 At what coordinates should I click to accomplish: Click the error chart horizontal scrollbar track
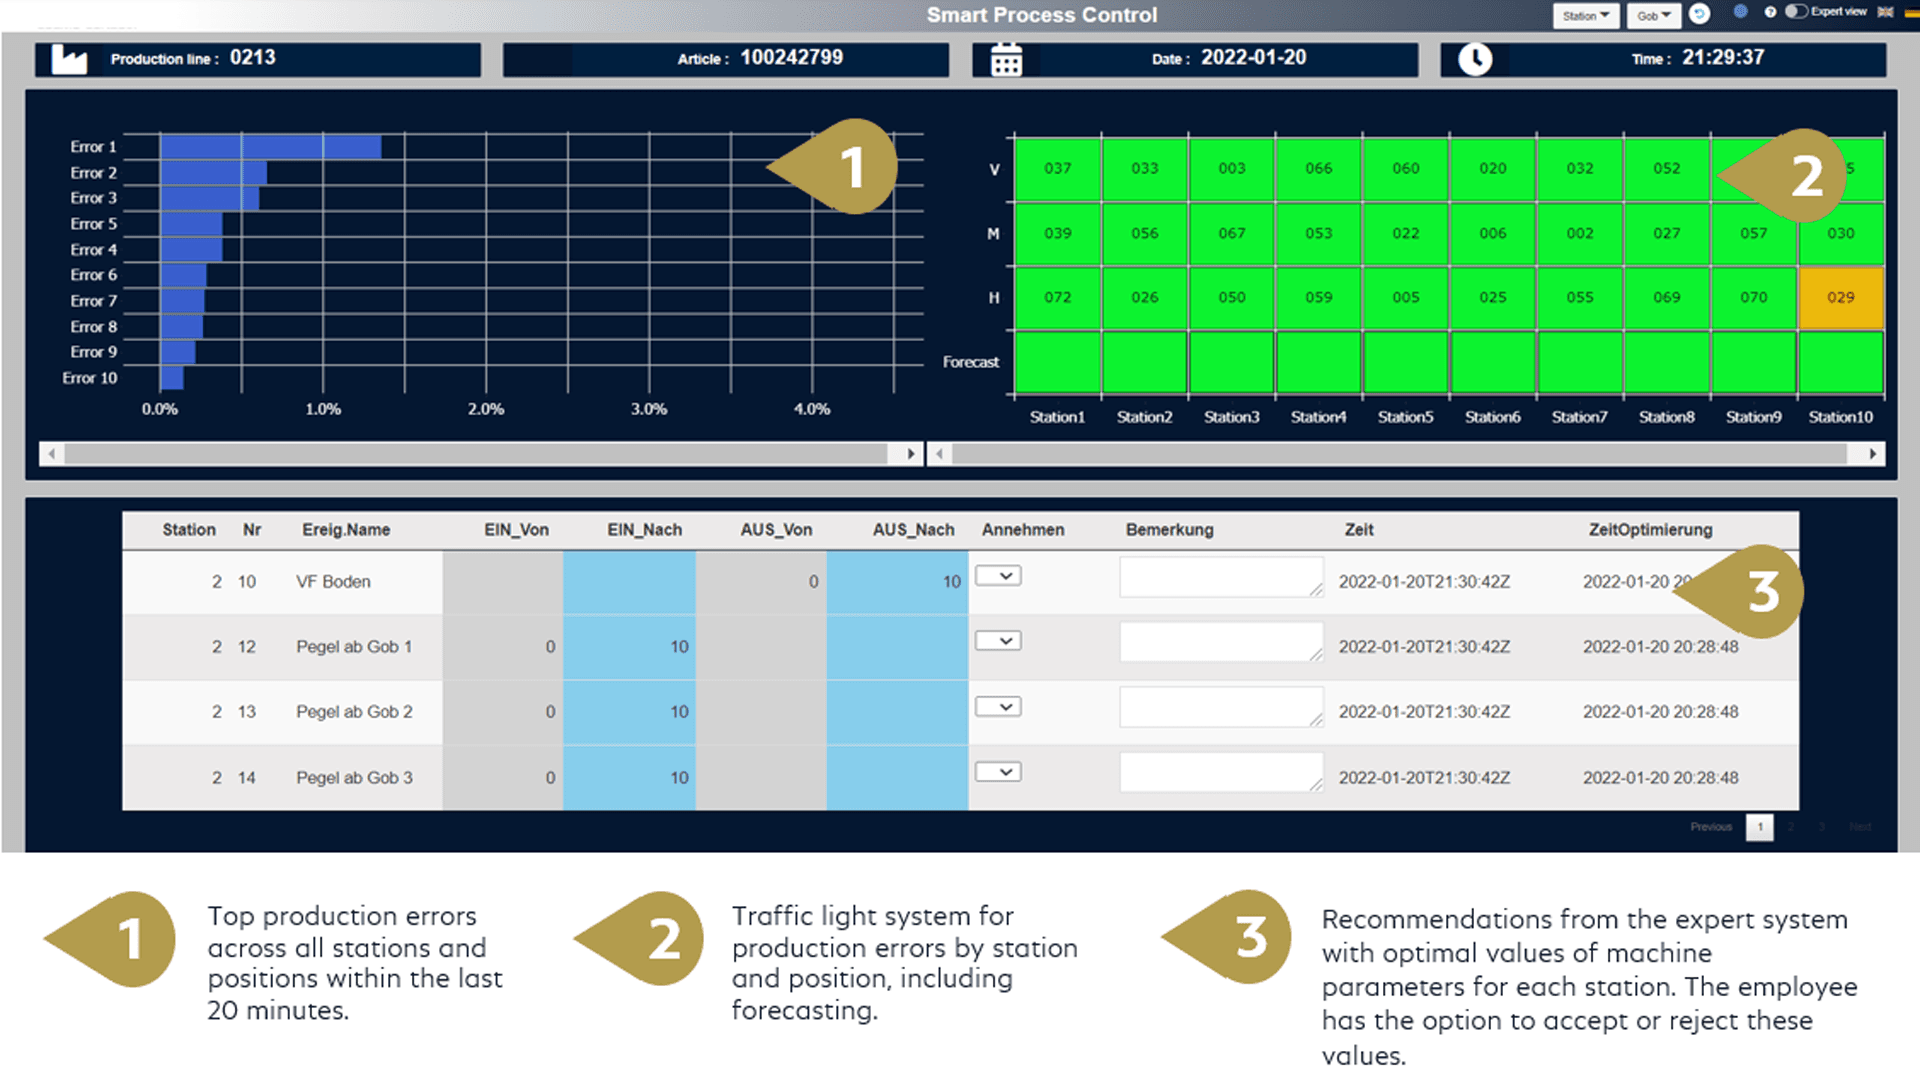(477, 454)
